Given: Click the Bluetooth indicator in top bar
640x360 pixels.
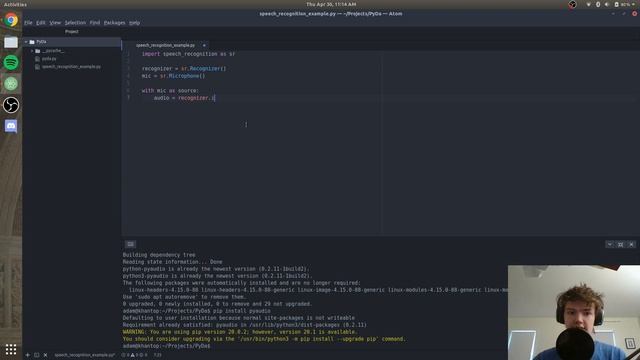Looking at the screenshot, I should coord(598,4).
